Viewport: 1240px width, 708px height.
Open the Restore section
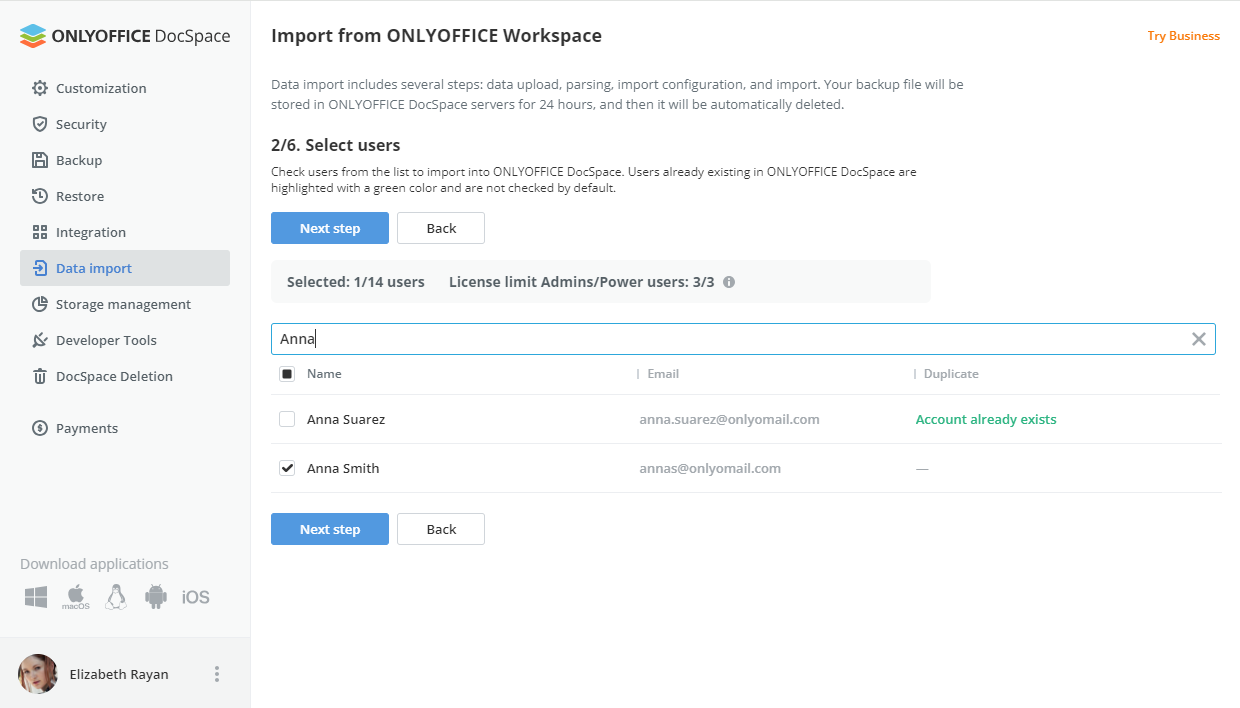(83, 196)
